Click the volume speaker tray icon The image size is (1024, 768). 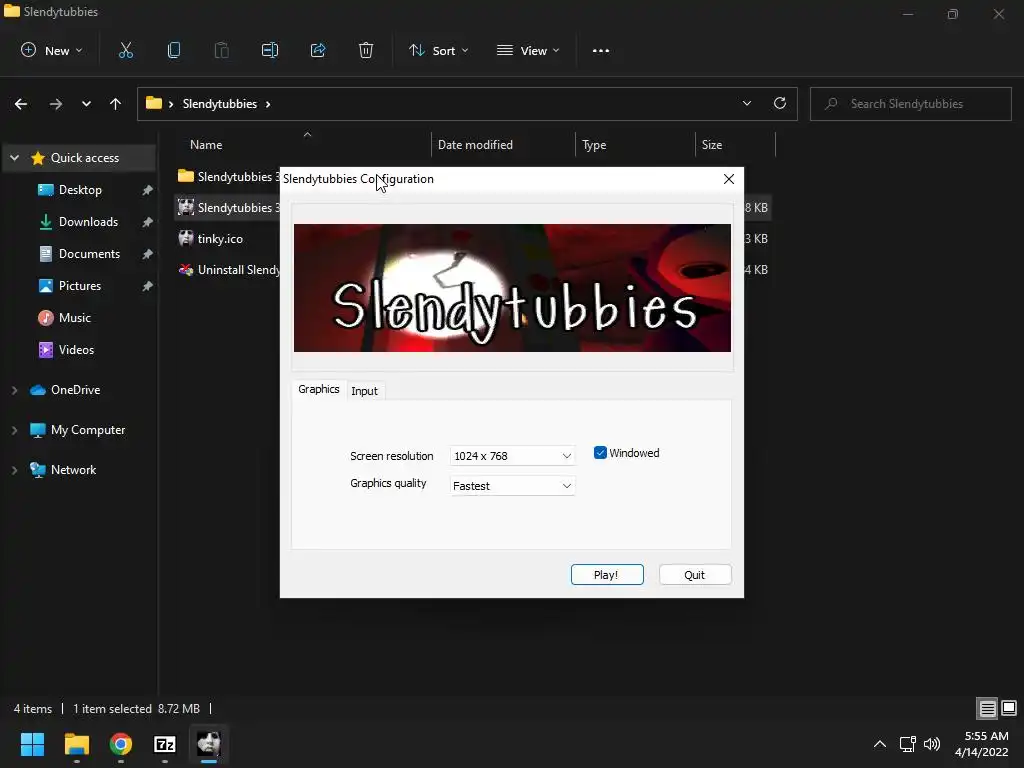point(932,744)
